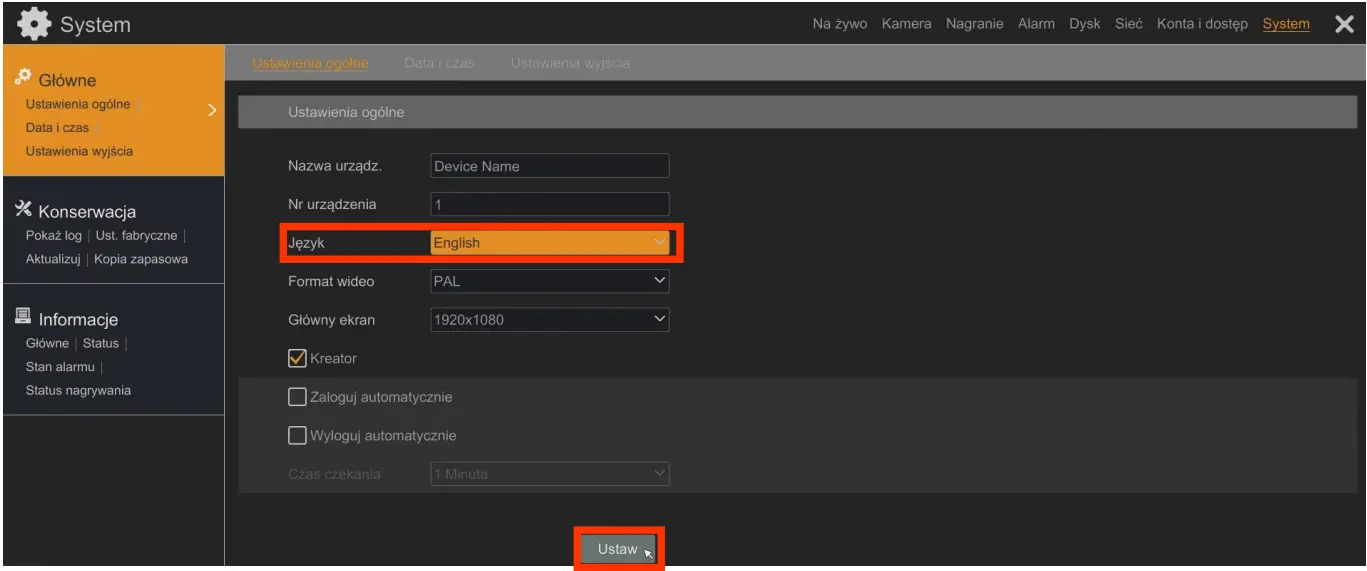
Task: Open the Czas czekania dropdown
Action: coord(550,474)
